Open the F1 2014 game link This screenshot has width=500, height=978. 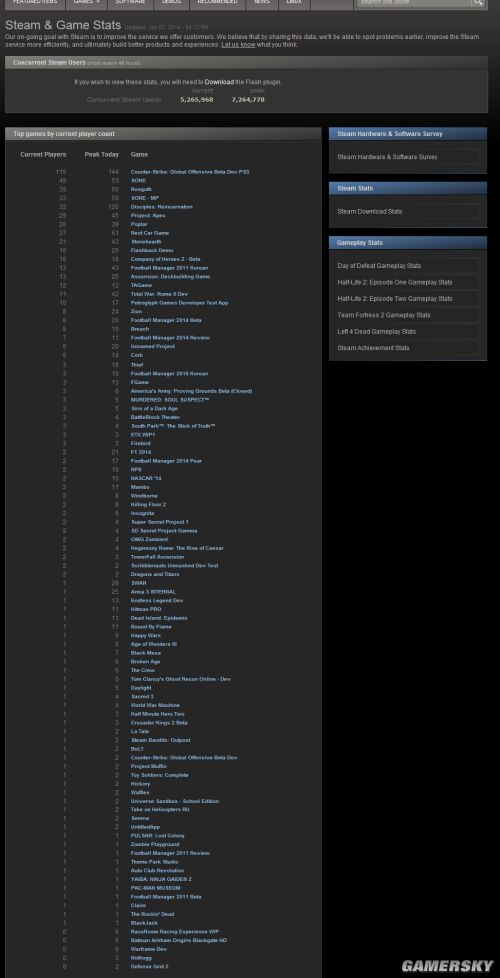(x=141, y=452)
